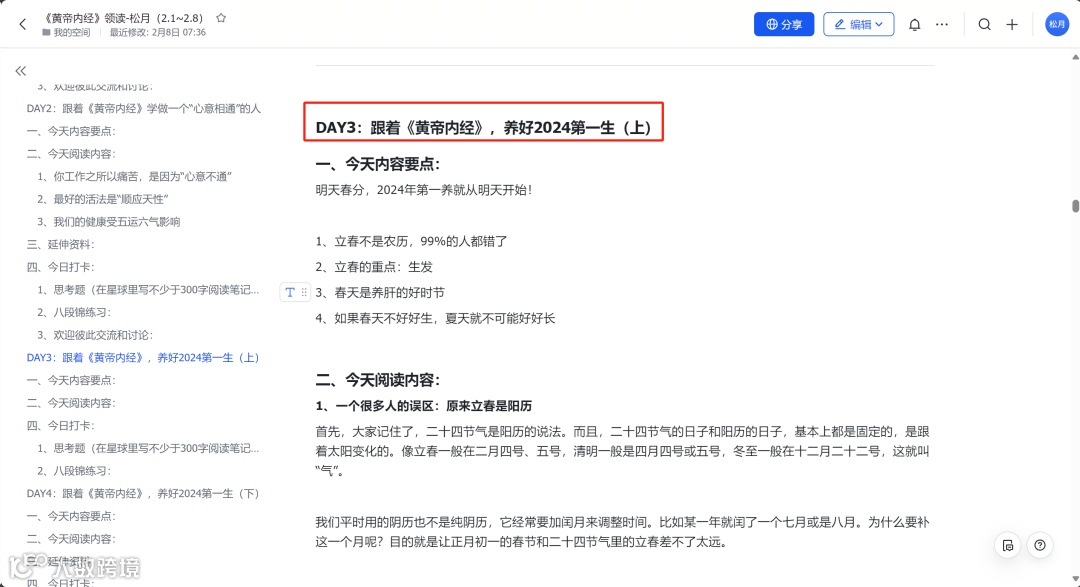Click bold subheading 一个很多人的误区:原来立春是阳历
The image size is (1080, 587).
tap(424, 406)
